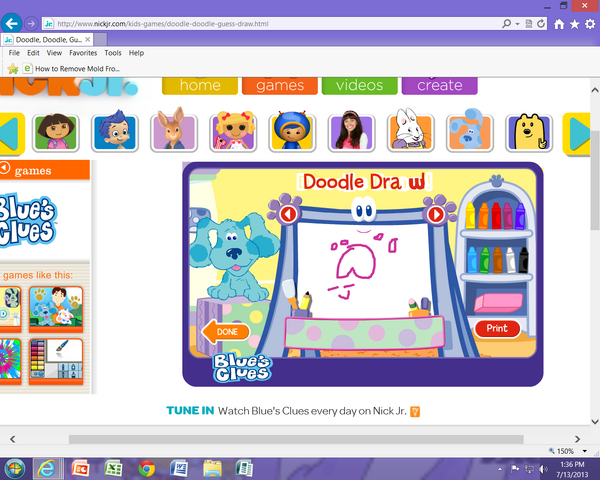This screenshot has width=600, height=480.
Task: Open the Edit menu
Action: tap(33, 53)
